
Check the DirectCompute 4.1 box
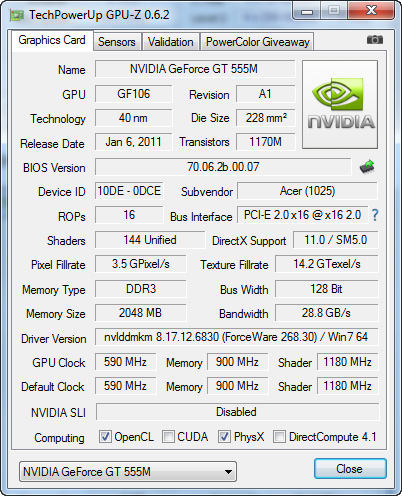point(279,437)
